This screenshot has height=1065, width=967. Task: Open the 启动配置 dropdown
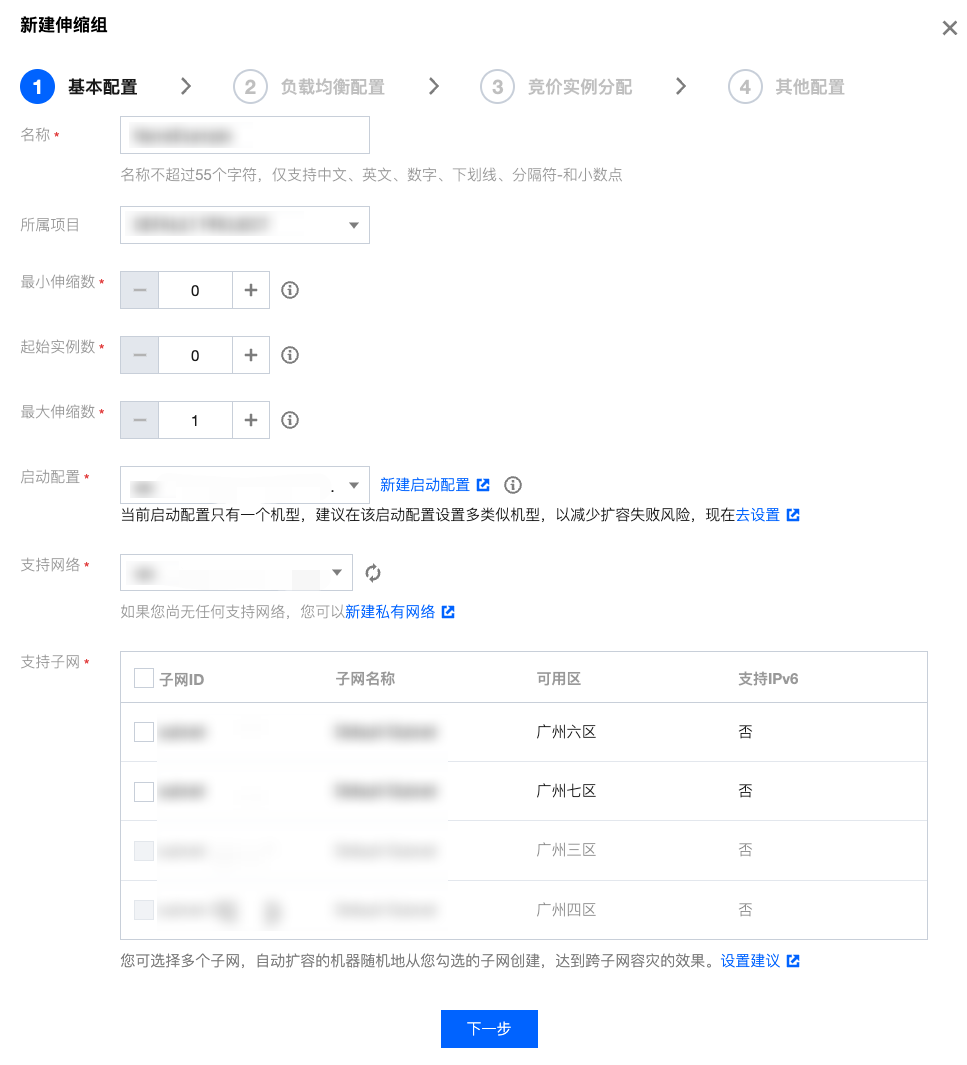(245, 485)
